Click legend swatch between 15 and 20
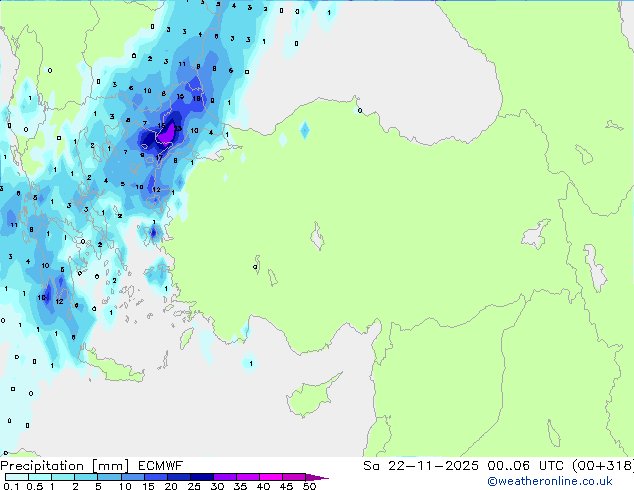634x490 pixels. (x=156, y=477)
